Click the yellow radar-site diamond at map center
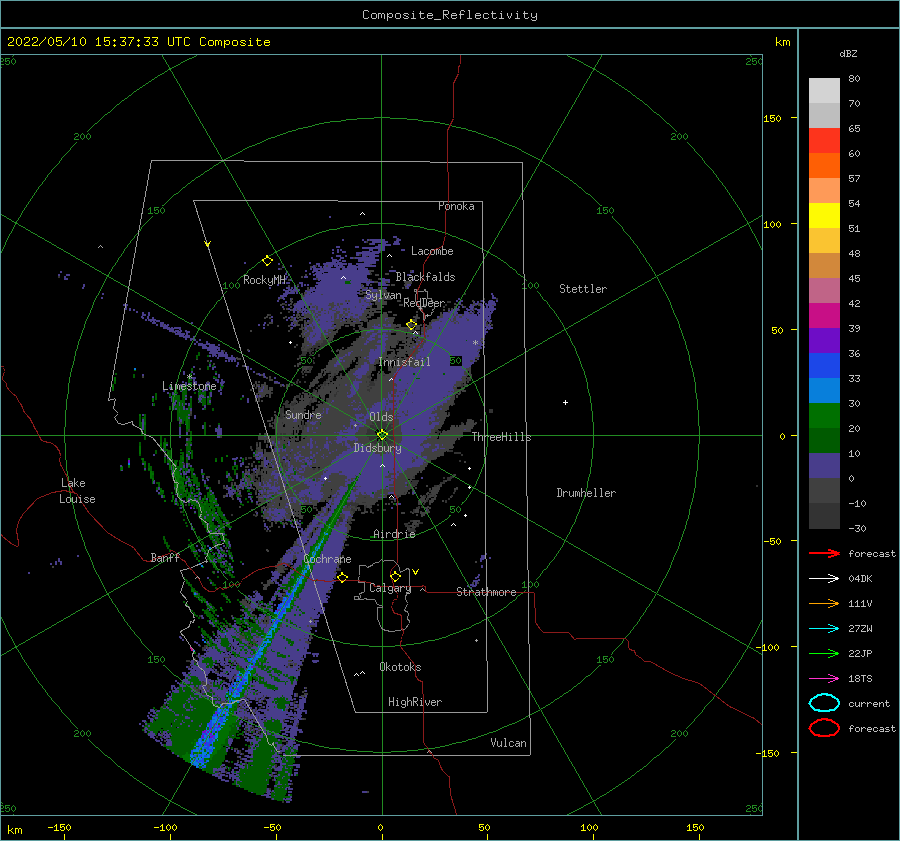The width and height of the screenshot is (900, 841). (x=382, y=435)
